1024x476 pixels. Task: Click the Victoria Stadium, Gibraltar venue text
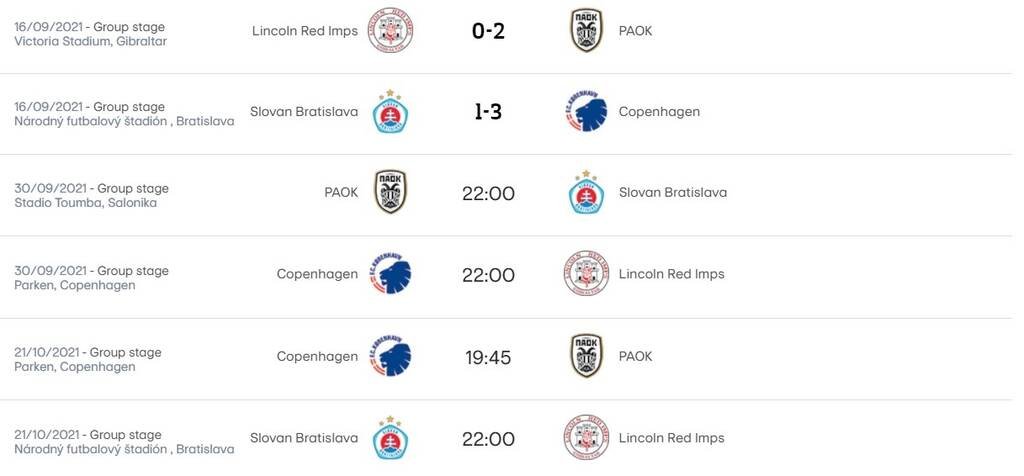coord(91,41)
